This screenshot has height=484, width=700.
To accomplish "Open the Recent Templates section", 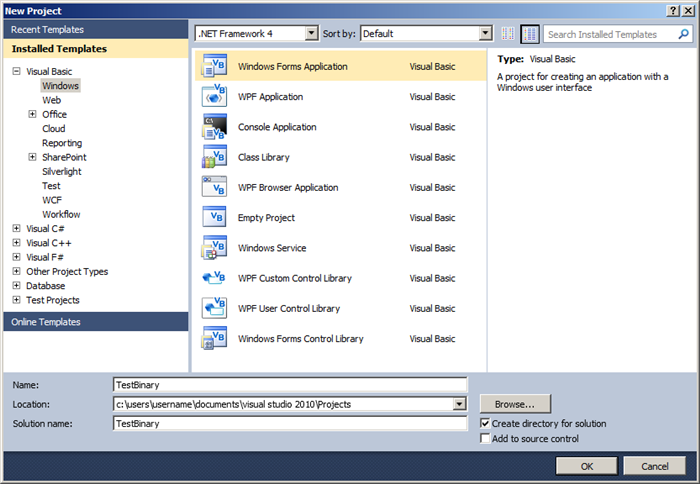I will click(x=96, y=29).
